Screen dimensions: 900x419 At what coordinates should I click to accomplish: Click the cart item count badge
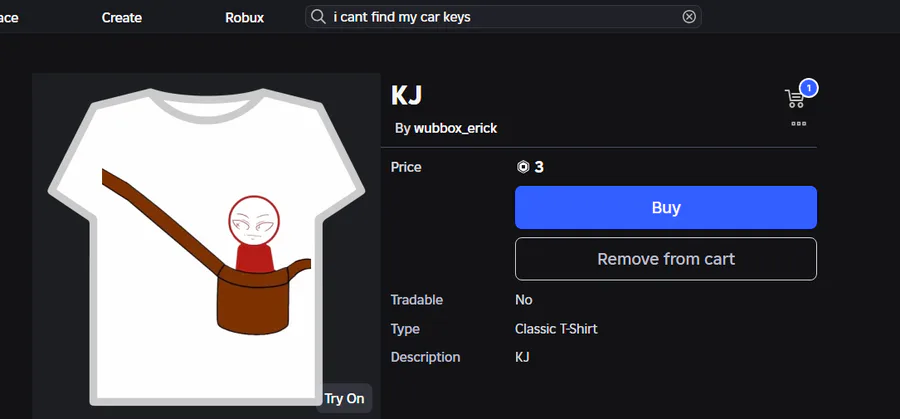pos(808,88)
